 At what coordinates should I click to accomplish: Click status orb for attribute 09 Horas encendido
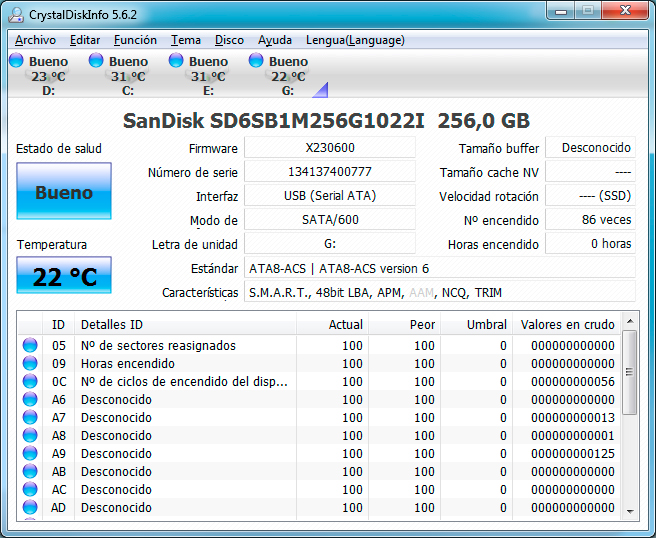[x=30, y=364]
